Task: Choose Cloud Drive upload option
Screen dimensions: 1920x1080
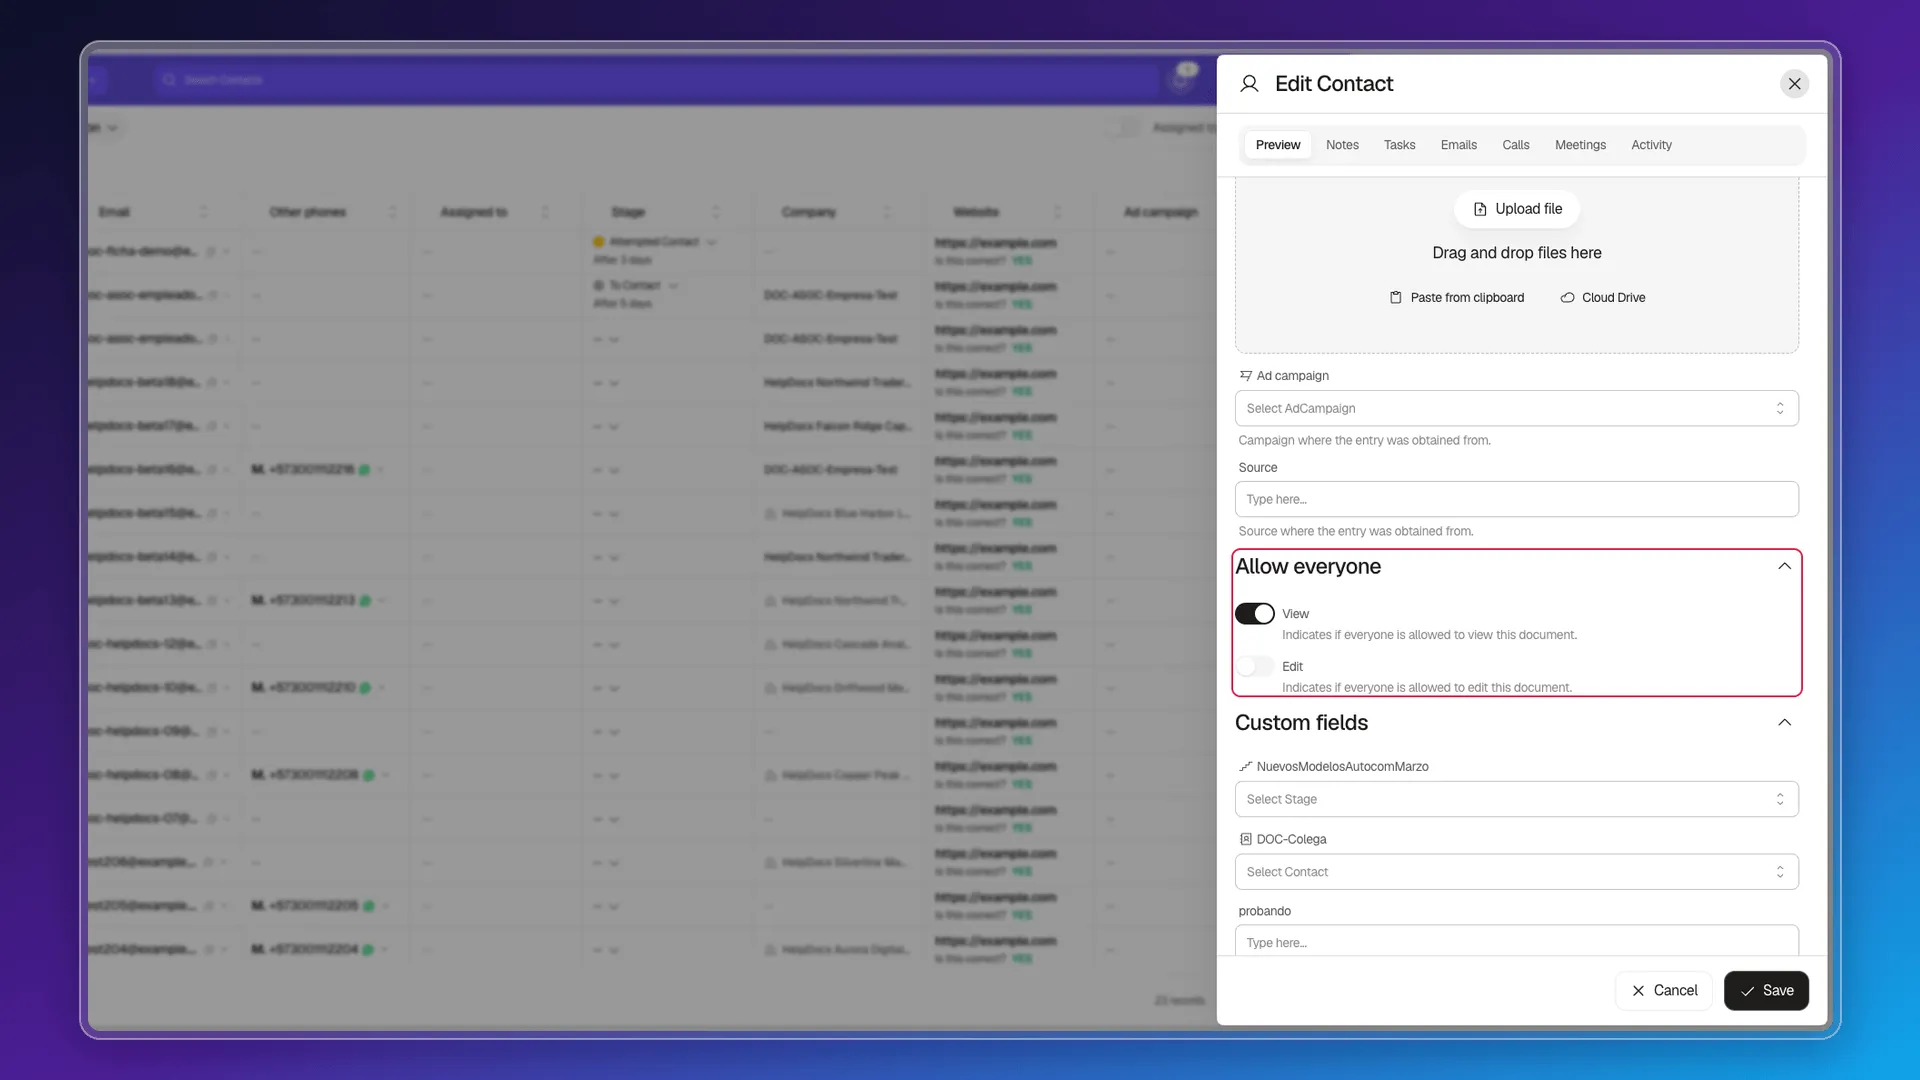Action: (x=1602, y=298)
